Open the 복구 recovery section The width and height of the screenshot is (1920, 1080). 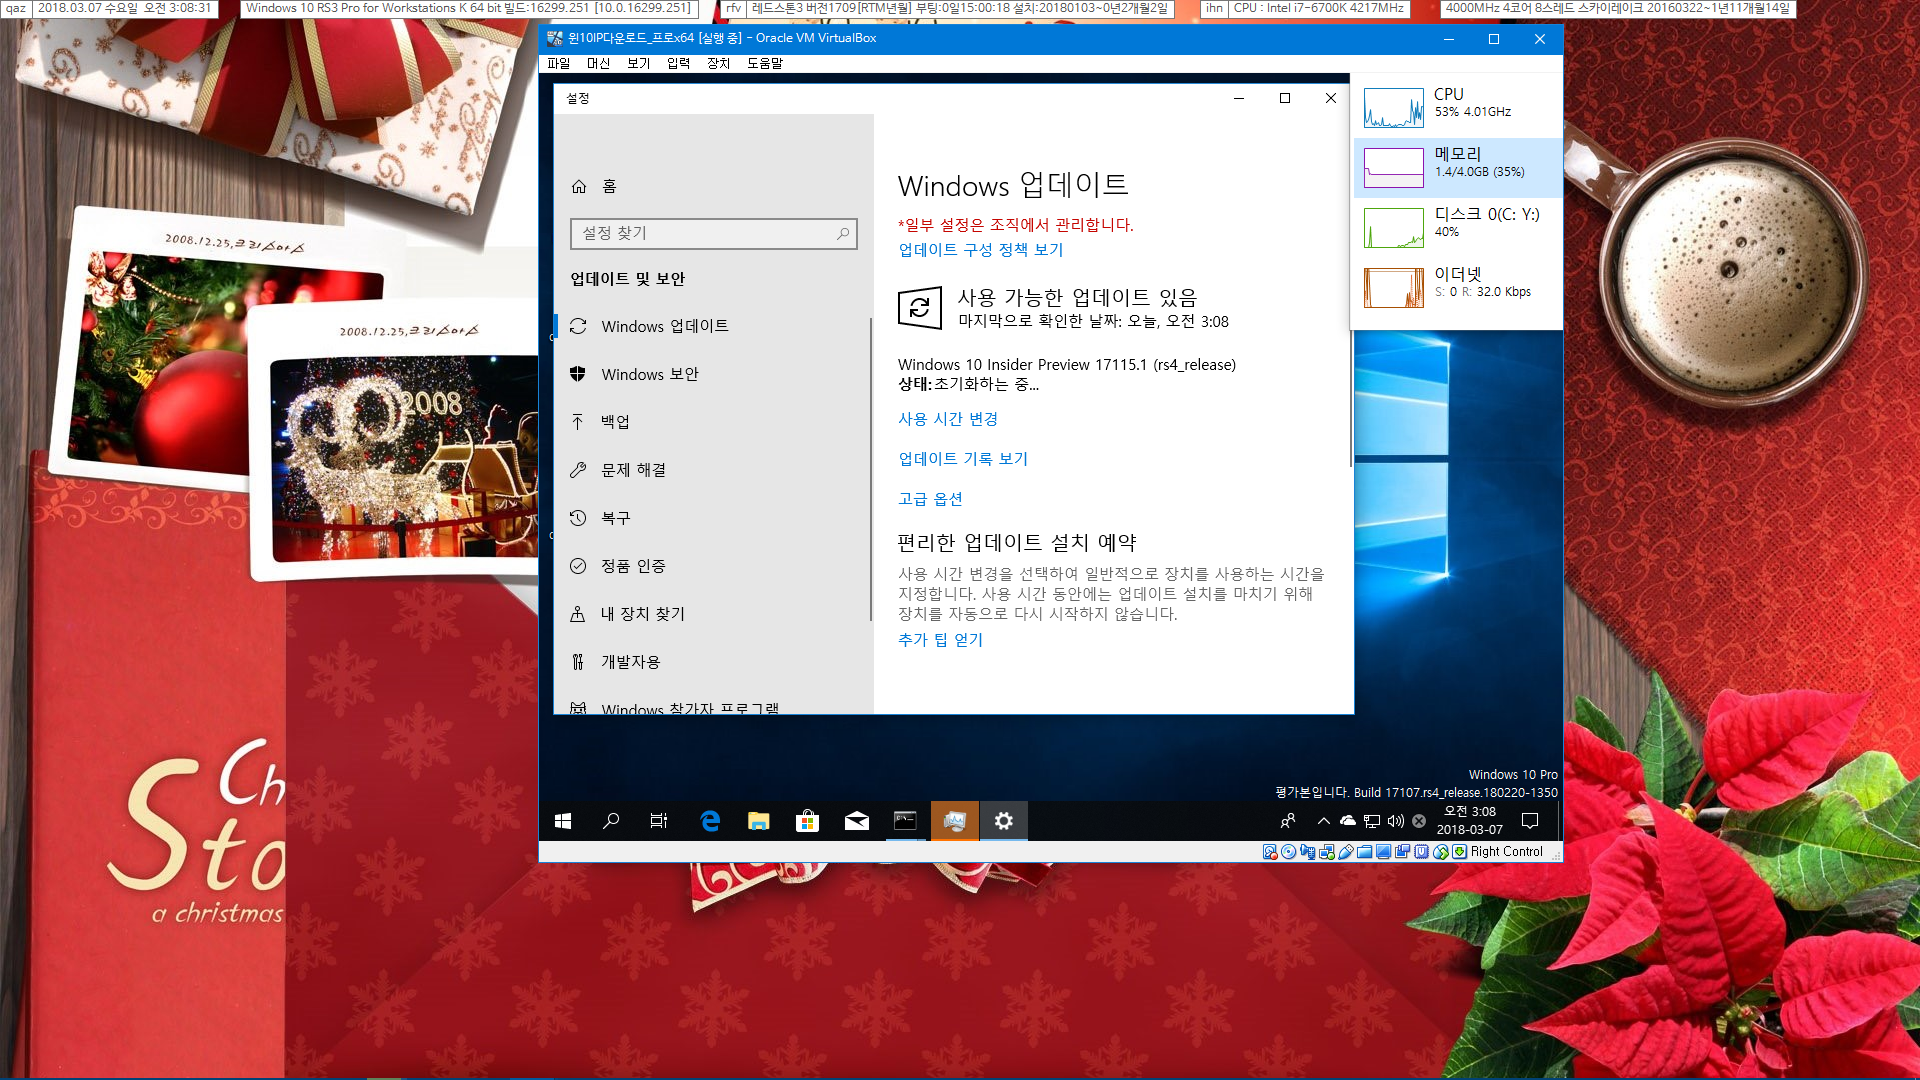tap(712, 518)
